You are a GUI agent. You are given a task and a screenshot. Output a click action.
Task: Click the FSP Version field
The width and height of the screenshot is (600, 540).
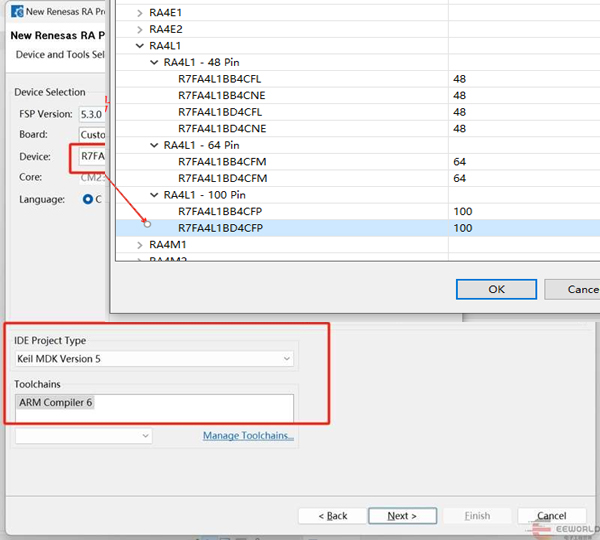[92, 114]
